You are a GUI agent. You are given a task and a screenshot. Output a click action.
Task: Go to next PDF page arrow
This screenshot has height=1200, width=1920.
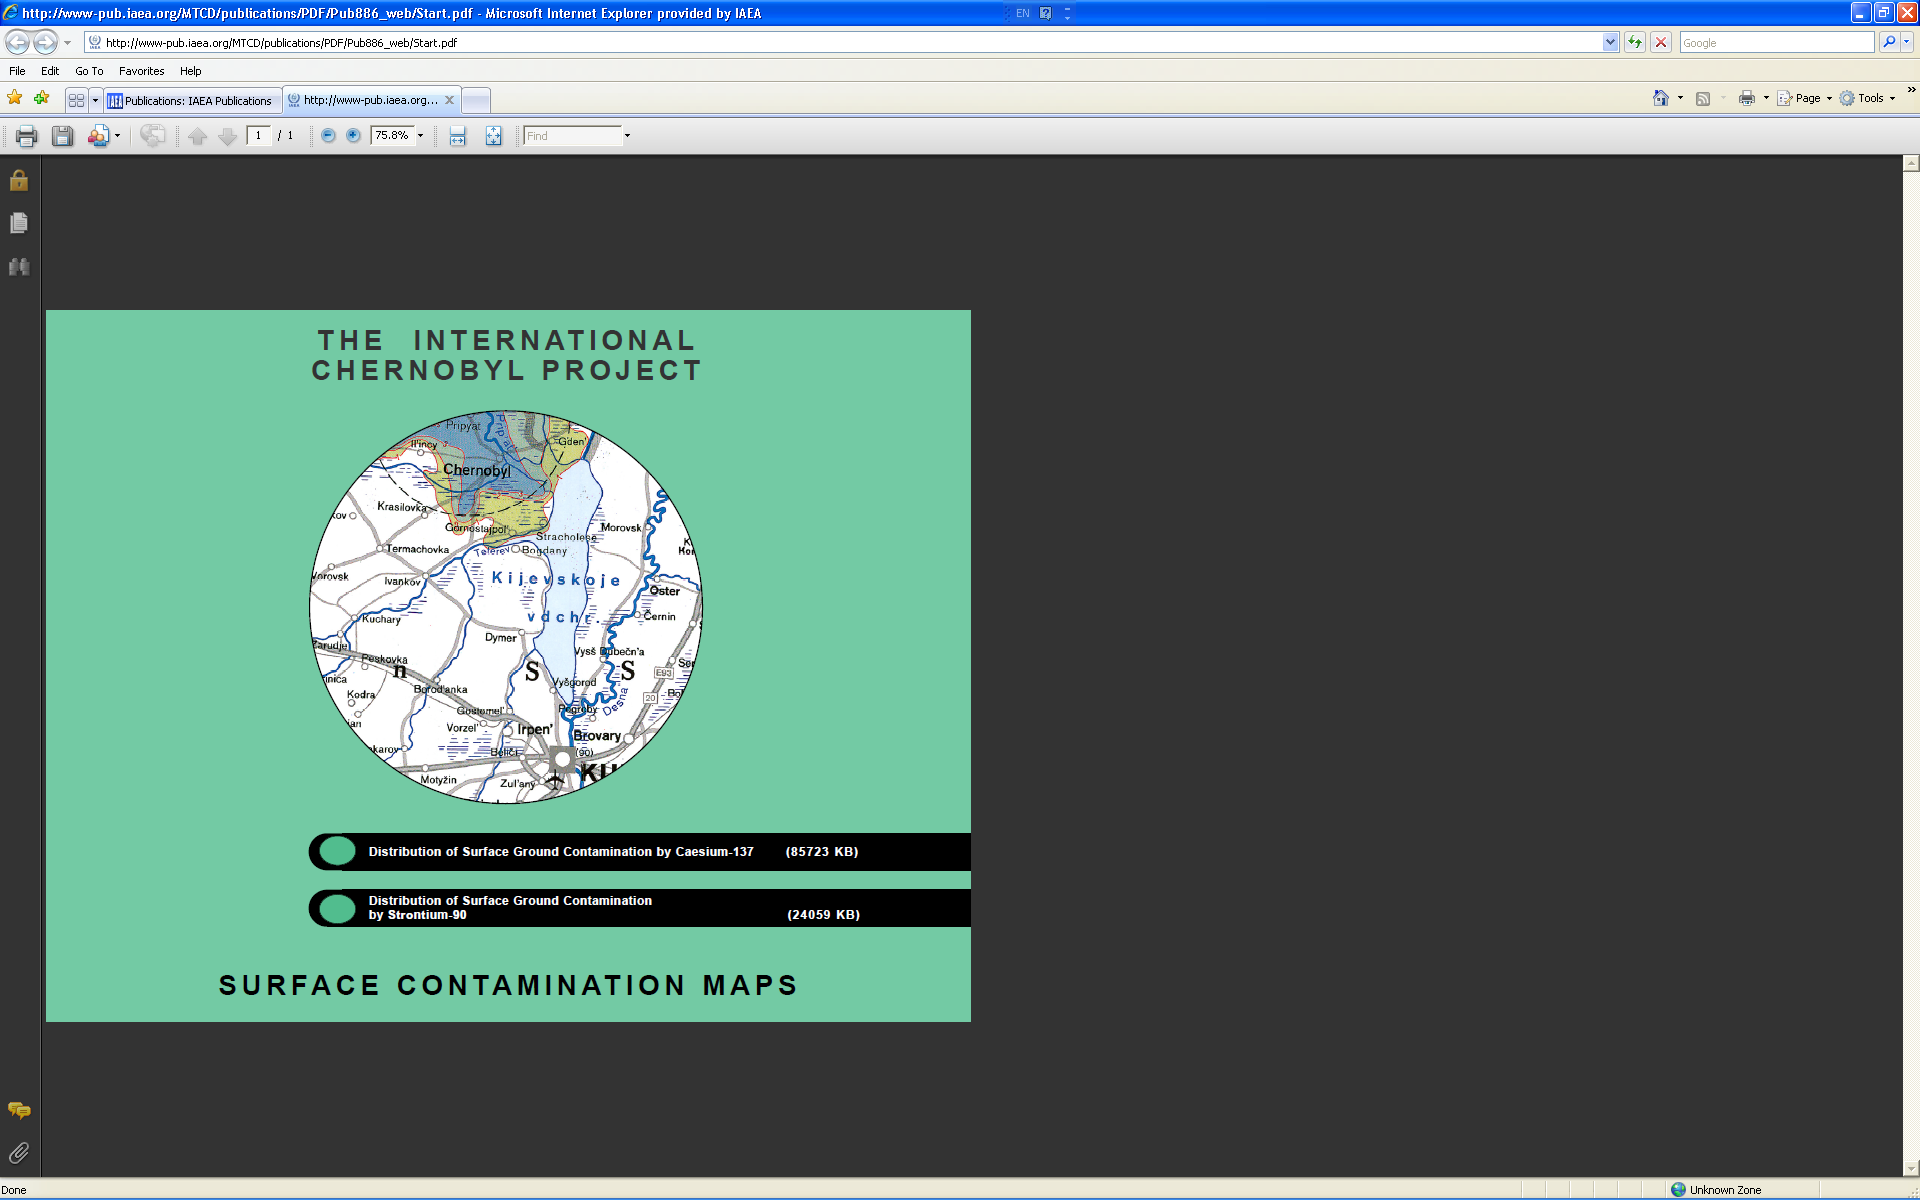228,136
